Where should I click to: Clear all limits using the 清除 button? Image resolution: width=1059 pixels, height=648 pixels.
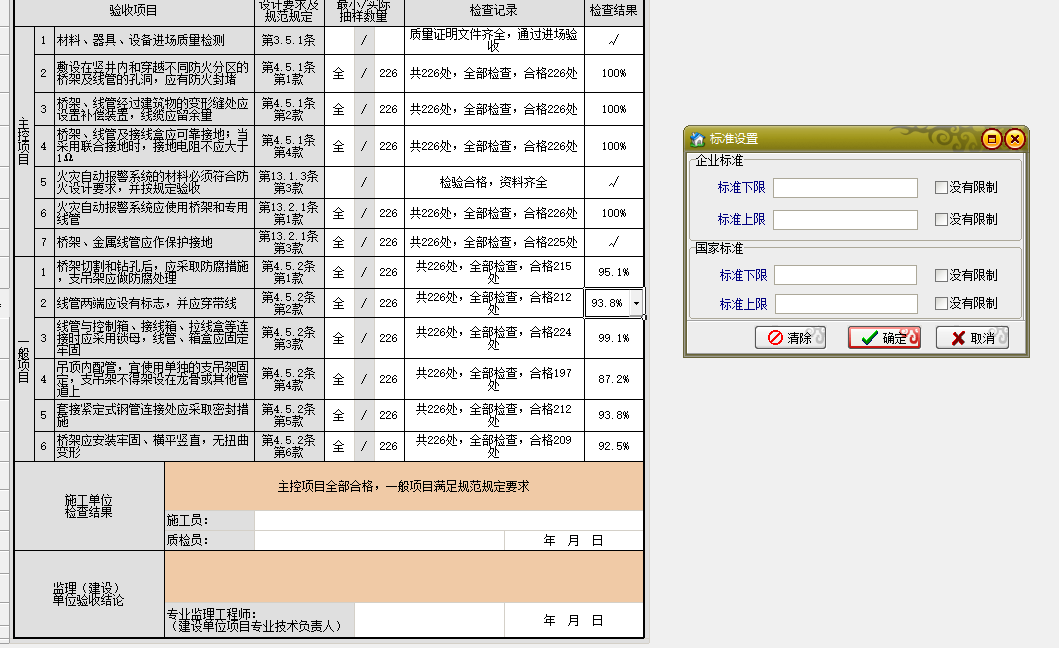791,338
